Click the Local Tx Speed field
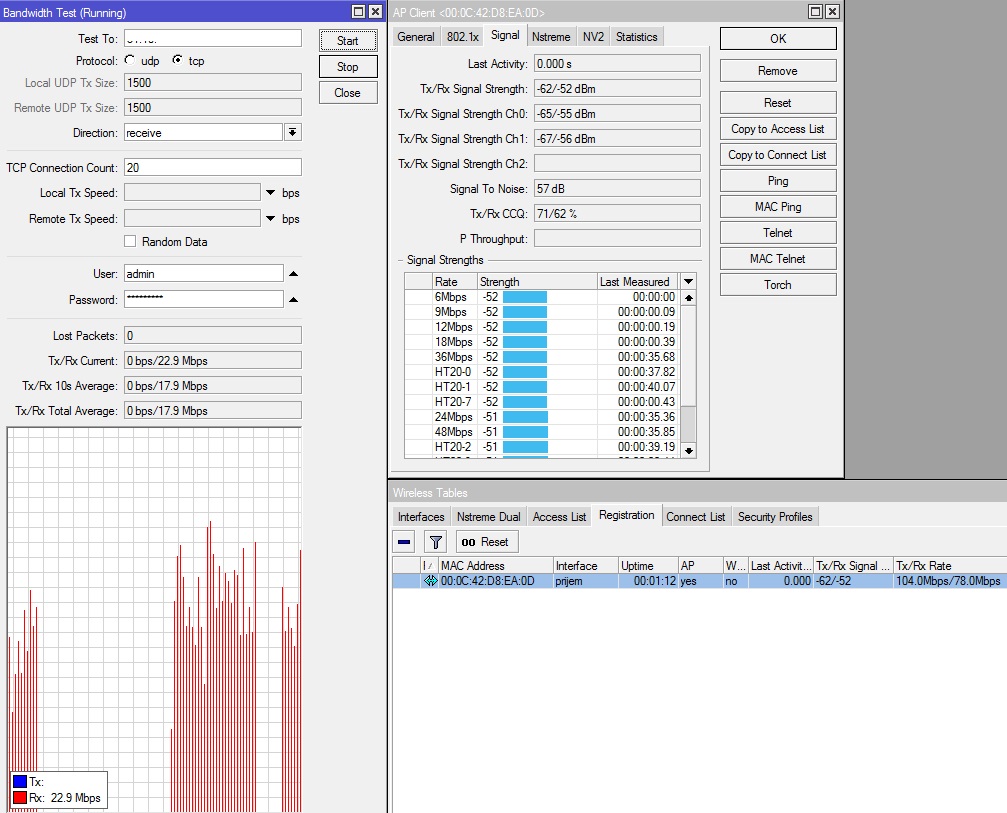This screenshot has width=1007, height=813. pyautogui.click(x=192, y=193)
